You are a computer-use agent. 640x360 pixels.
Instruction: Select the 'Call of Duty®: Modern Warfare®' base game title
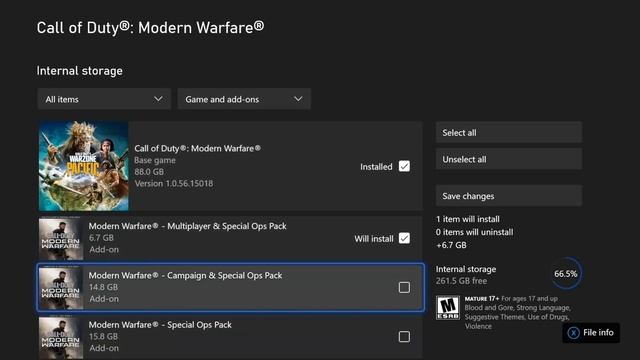198,149
